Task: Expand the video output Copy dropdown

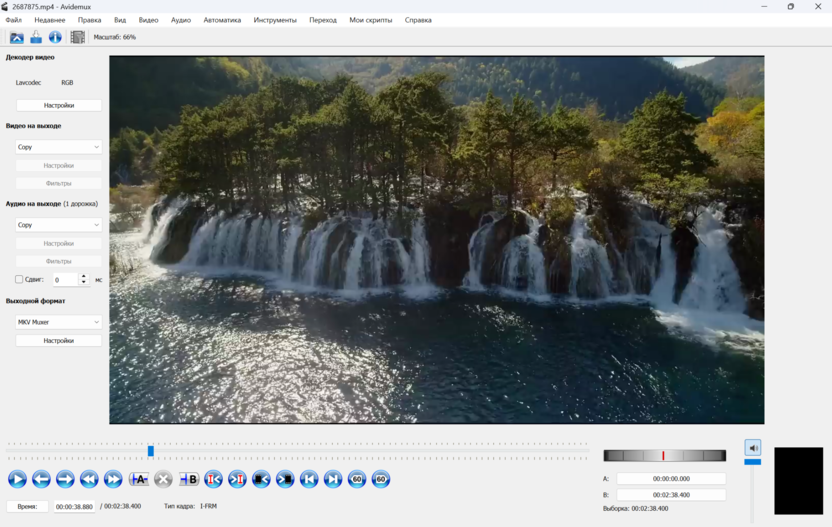Action: click(x=59, y=147)
